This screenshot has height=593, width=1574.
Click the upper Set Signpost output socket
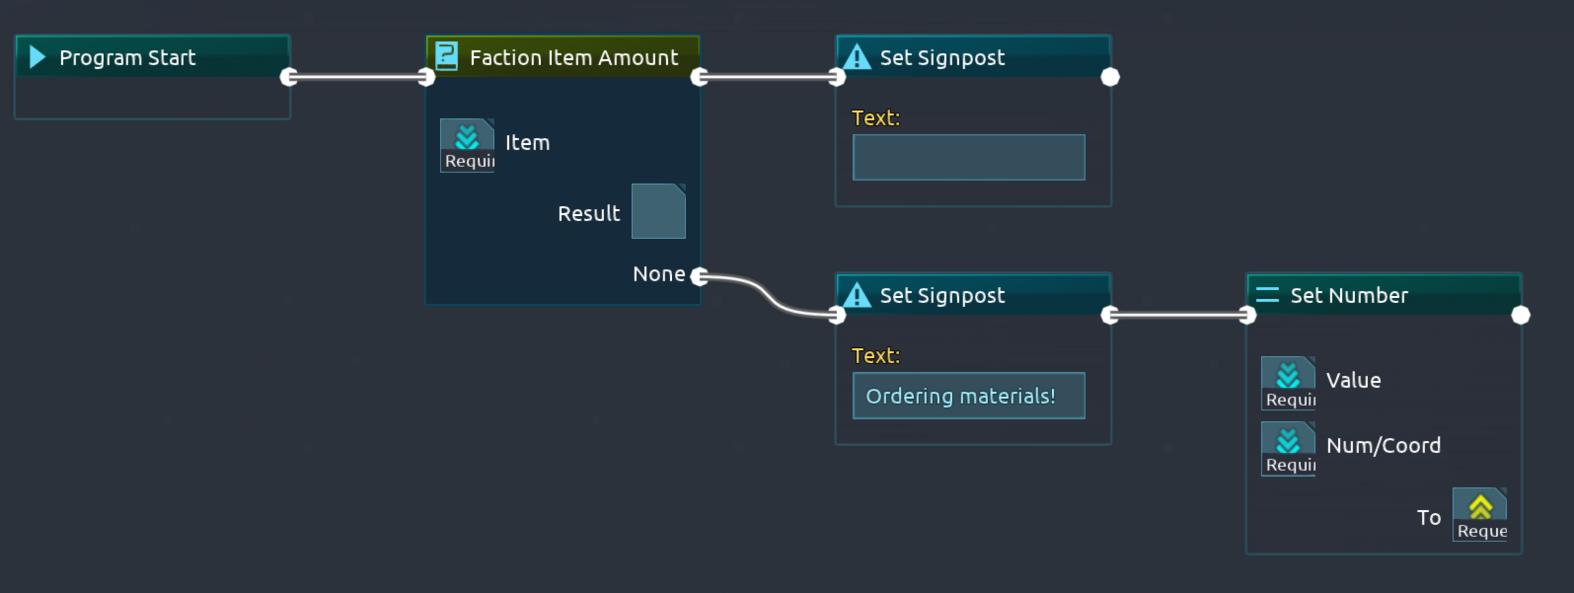click(1110, 76)
